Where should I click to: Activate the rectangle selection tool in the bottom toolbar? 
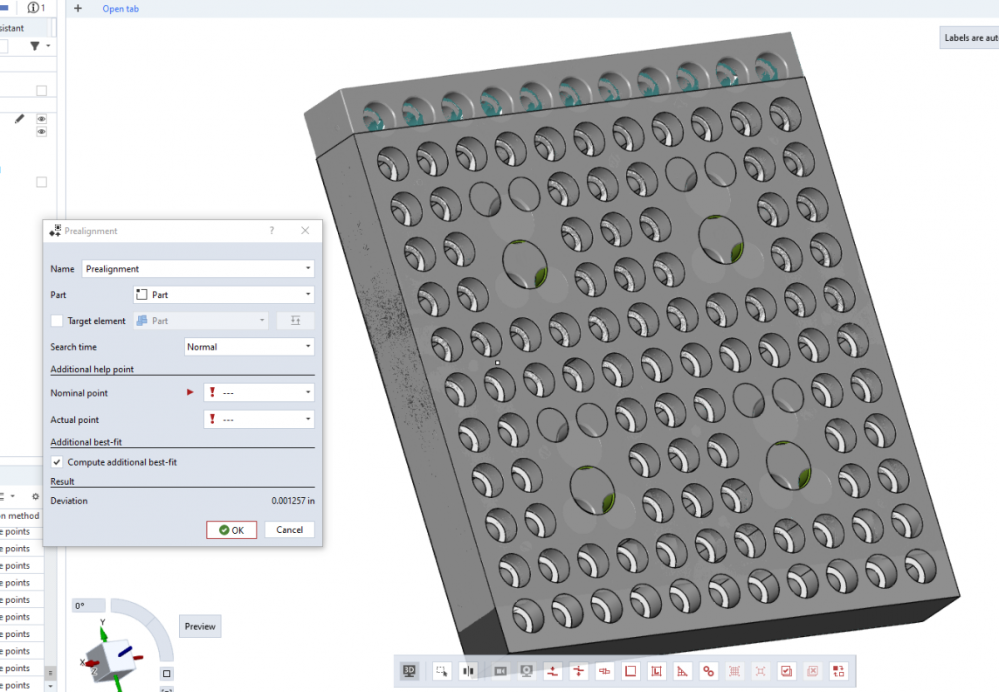point(441,671)
